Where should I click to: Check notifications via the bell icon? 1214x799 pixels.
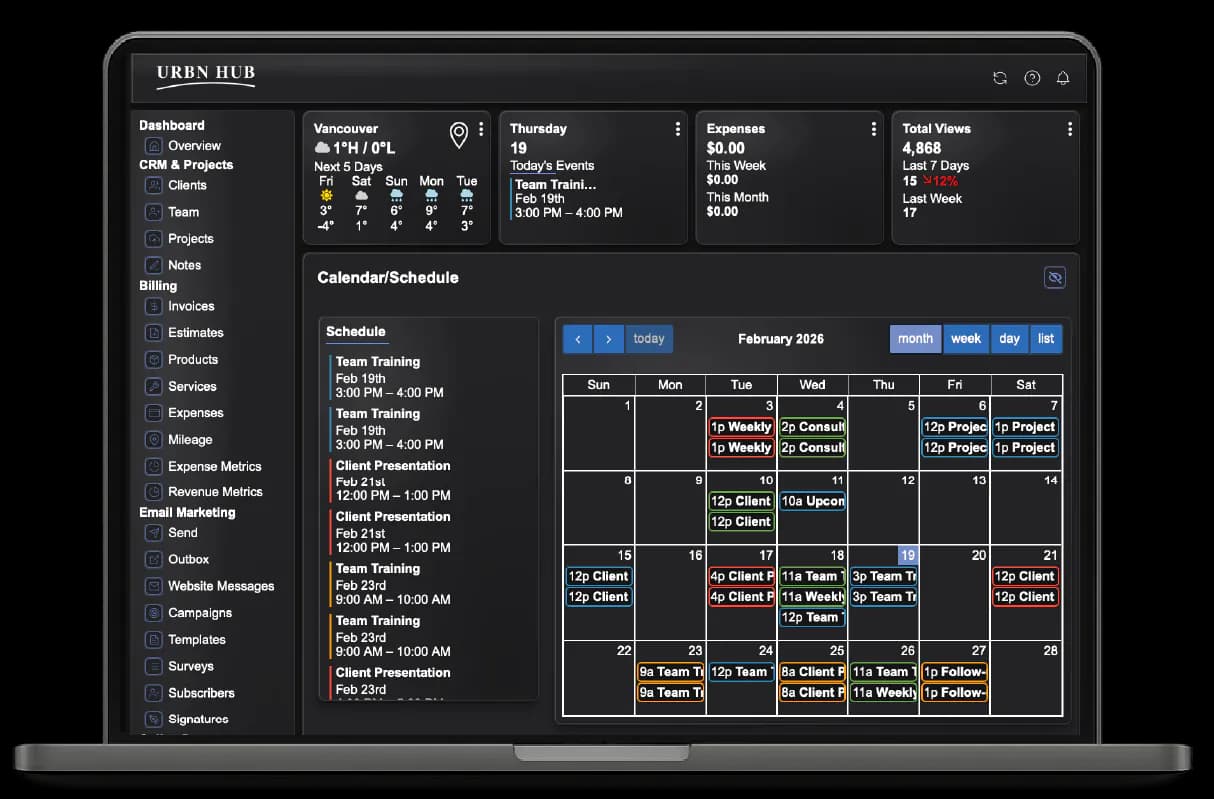click(1063, 77)
